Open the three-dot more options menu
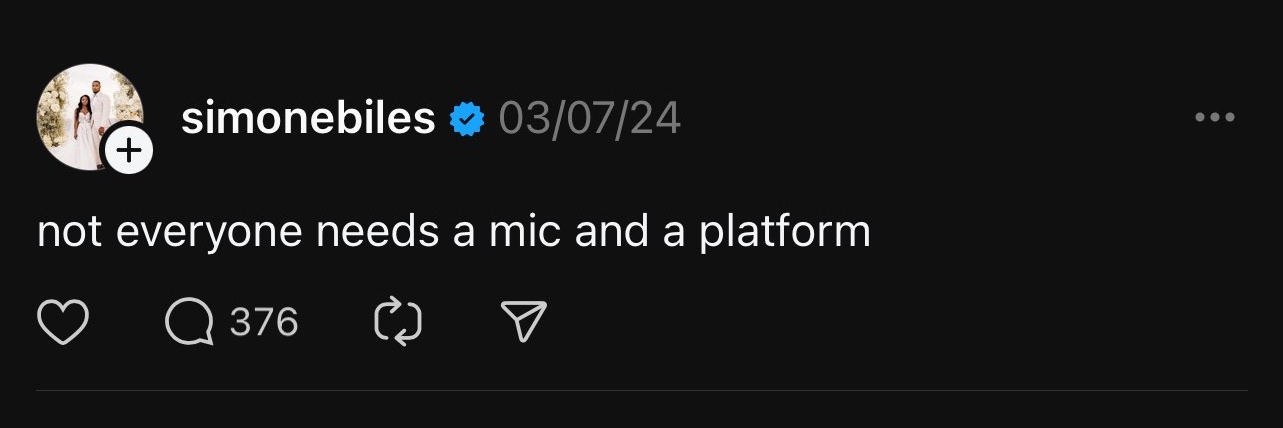Screen dimensions: 1283x428 tap(1215, 118)
